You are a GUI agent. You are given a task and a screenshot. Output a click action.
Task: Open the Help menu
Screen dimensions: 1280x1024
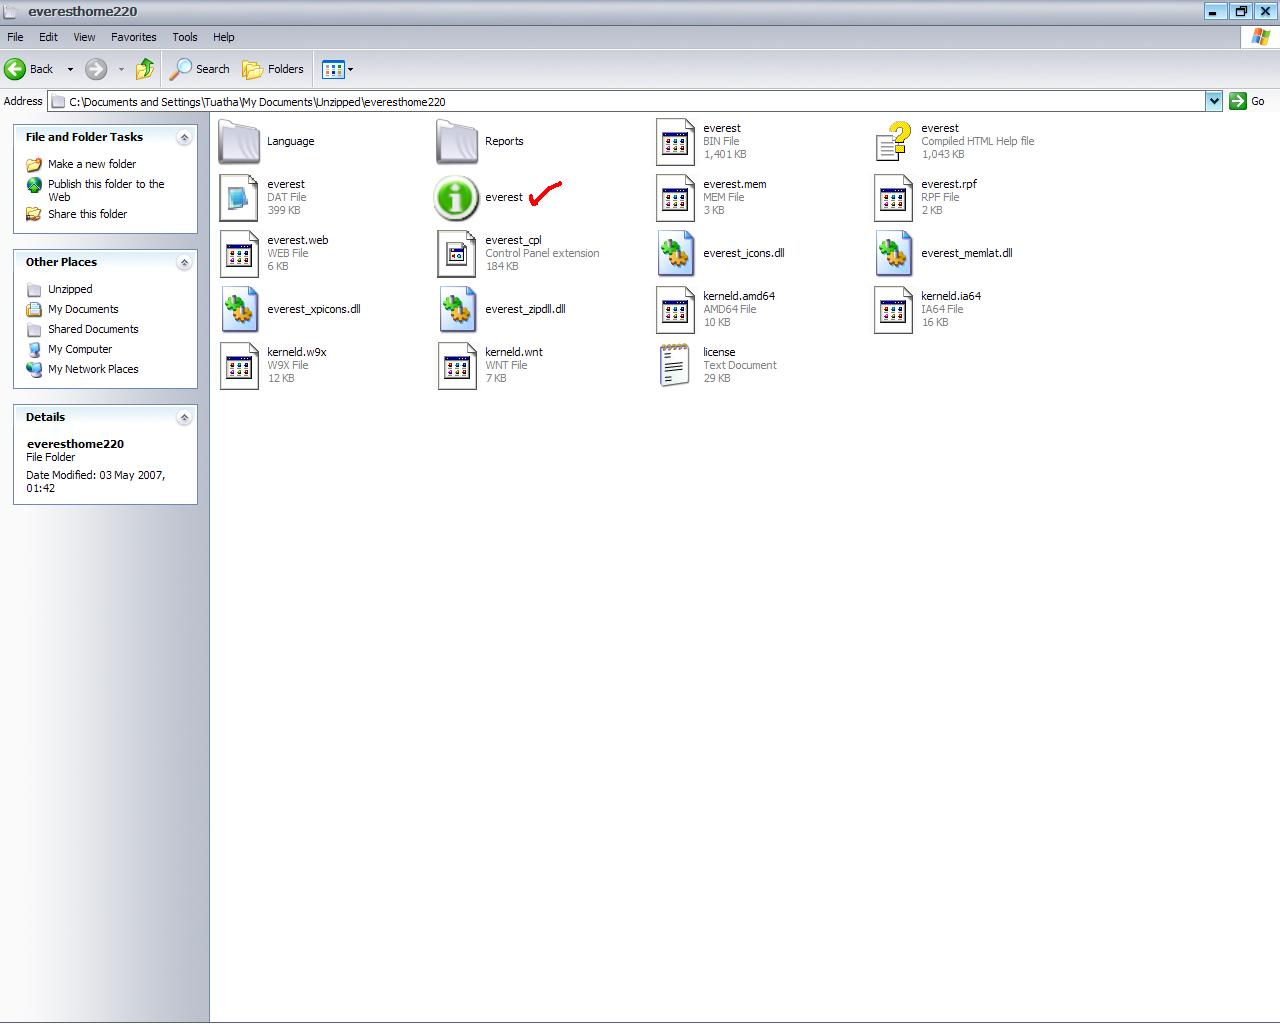pos(223,37)
